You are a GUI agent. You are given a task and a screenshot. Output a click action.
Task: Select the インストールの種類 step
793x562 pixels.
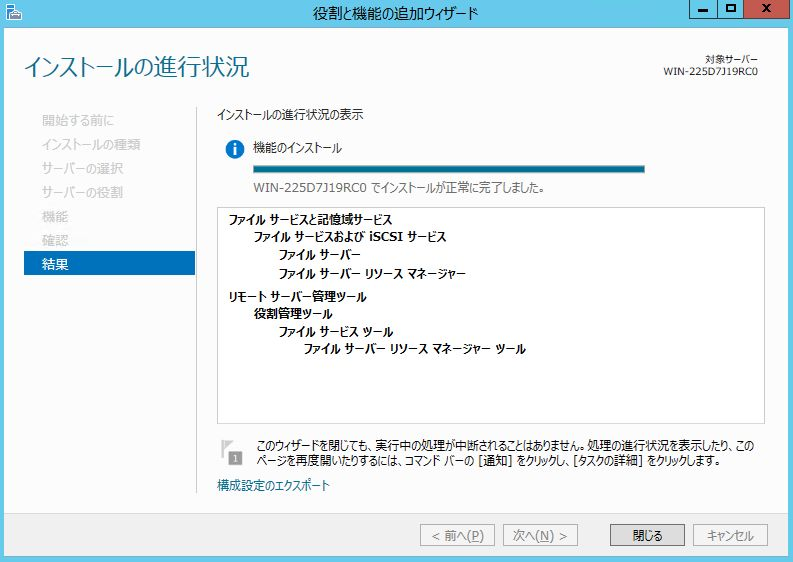91,144
